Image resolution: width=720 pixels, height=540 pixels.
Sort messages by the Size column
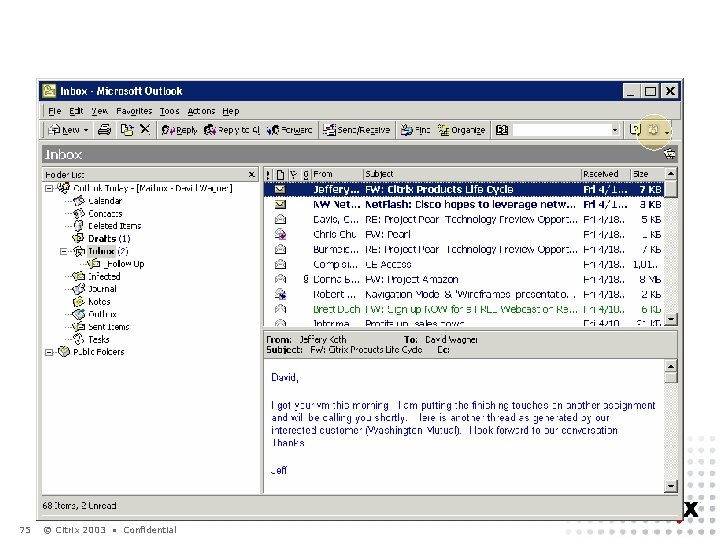pos(647,174)
